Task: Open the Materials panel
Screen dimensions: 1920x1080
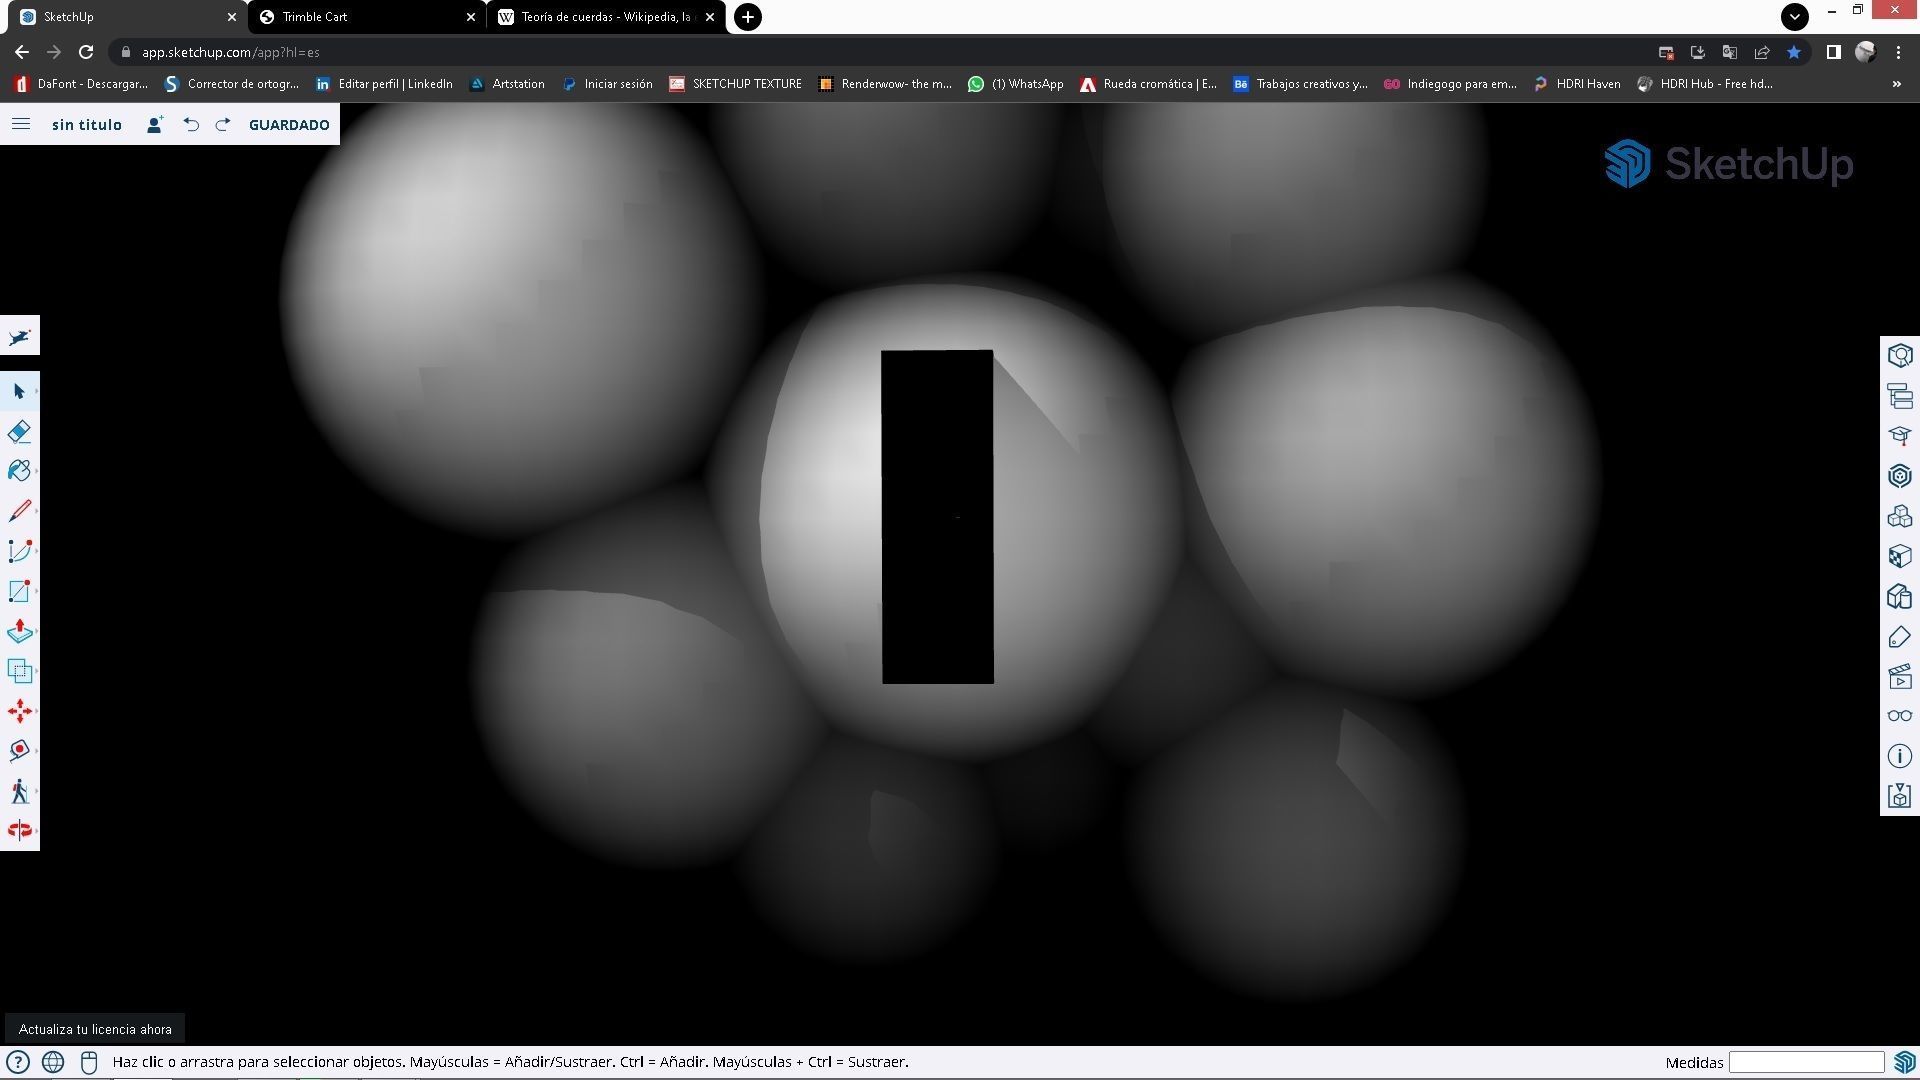Action: (x=1899, y=556)
